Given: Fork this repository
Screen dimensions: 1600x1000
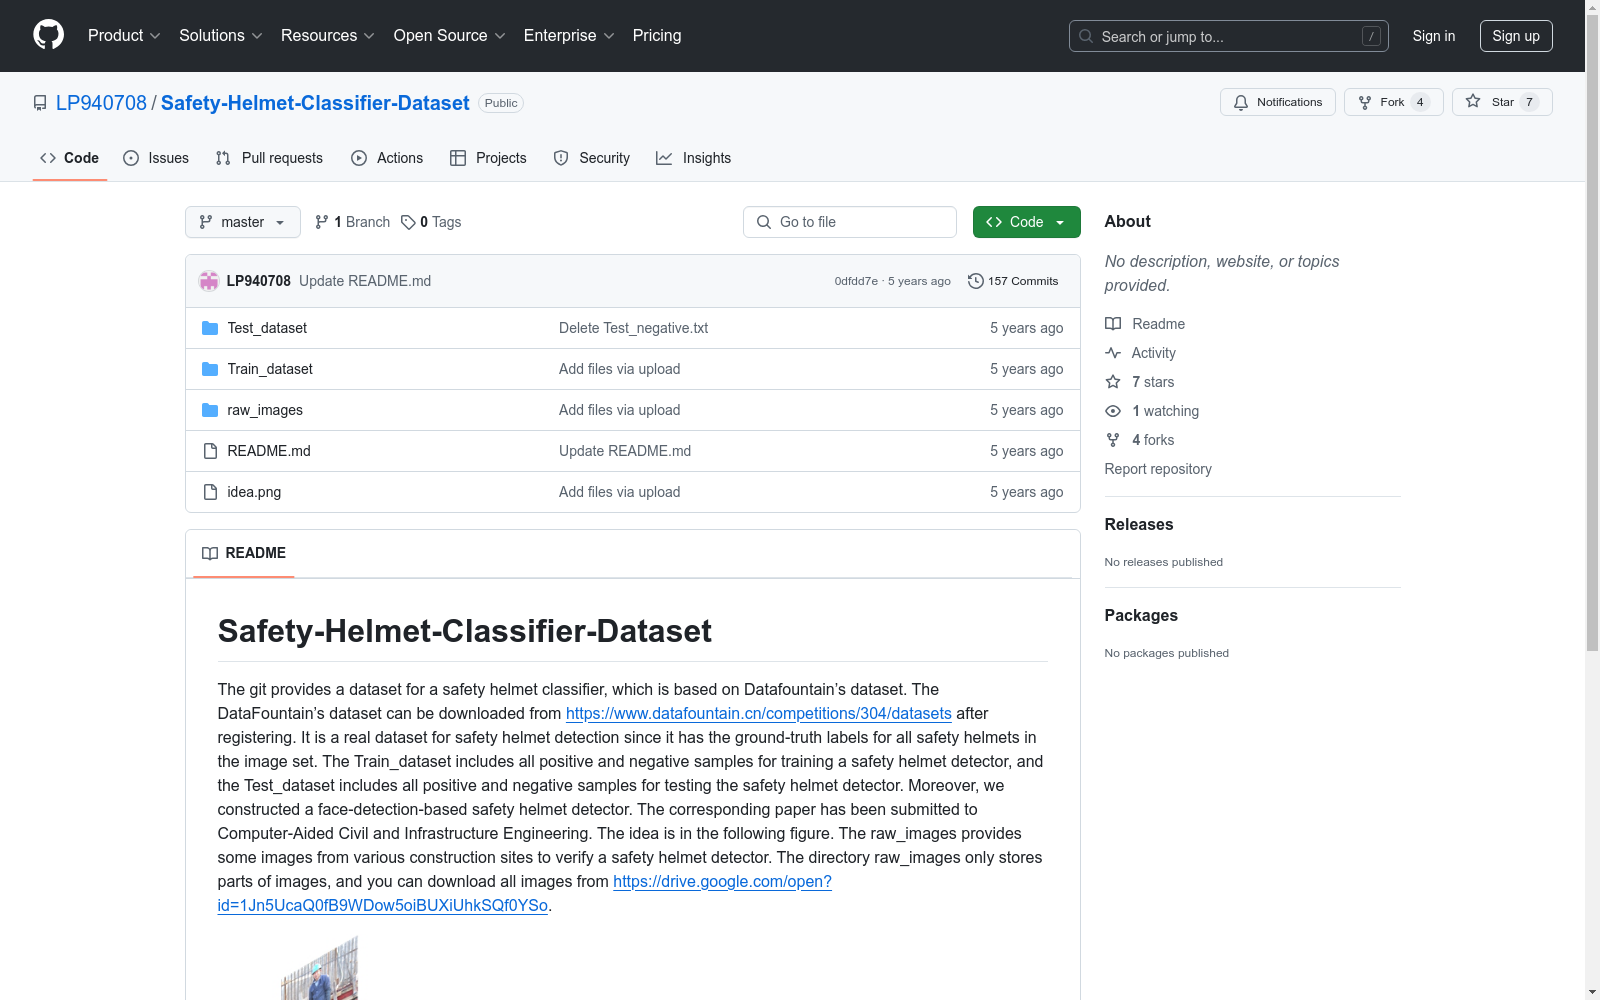Looking at the screenshot, I should 1394,102.
